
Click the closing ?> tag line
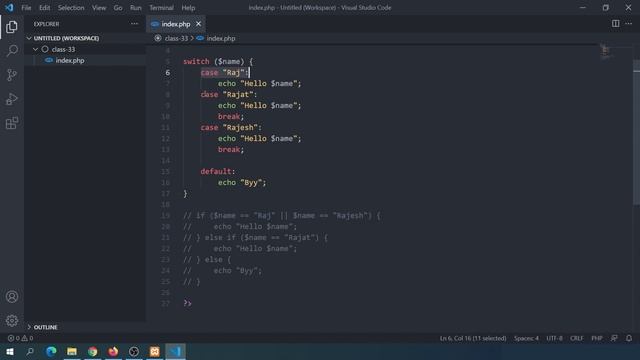[187, 303]
